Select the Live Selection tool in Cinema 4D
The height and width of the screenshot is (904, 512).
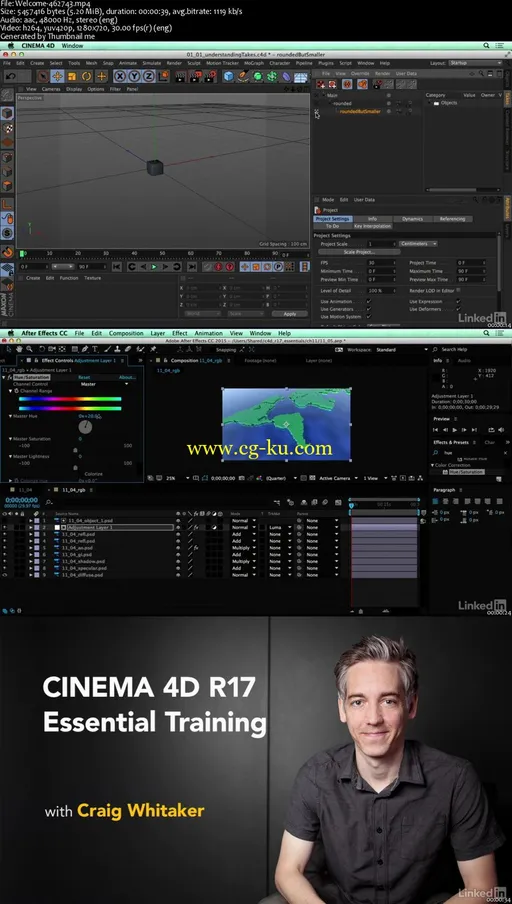(43, 76)
